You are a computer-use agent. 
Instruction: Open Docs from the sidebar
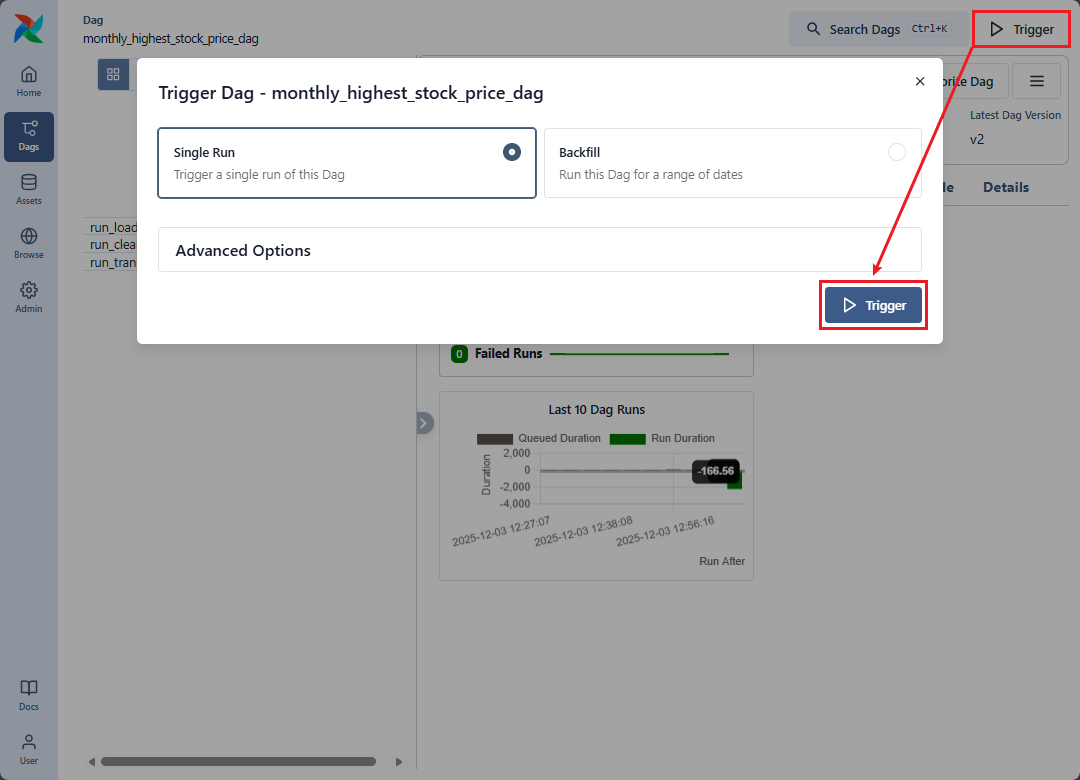click(28, 695)
